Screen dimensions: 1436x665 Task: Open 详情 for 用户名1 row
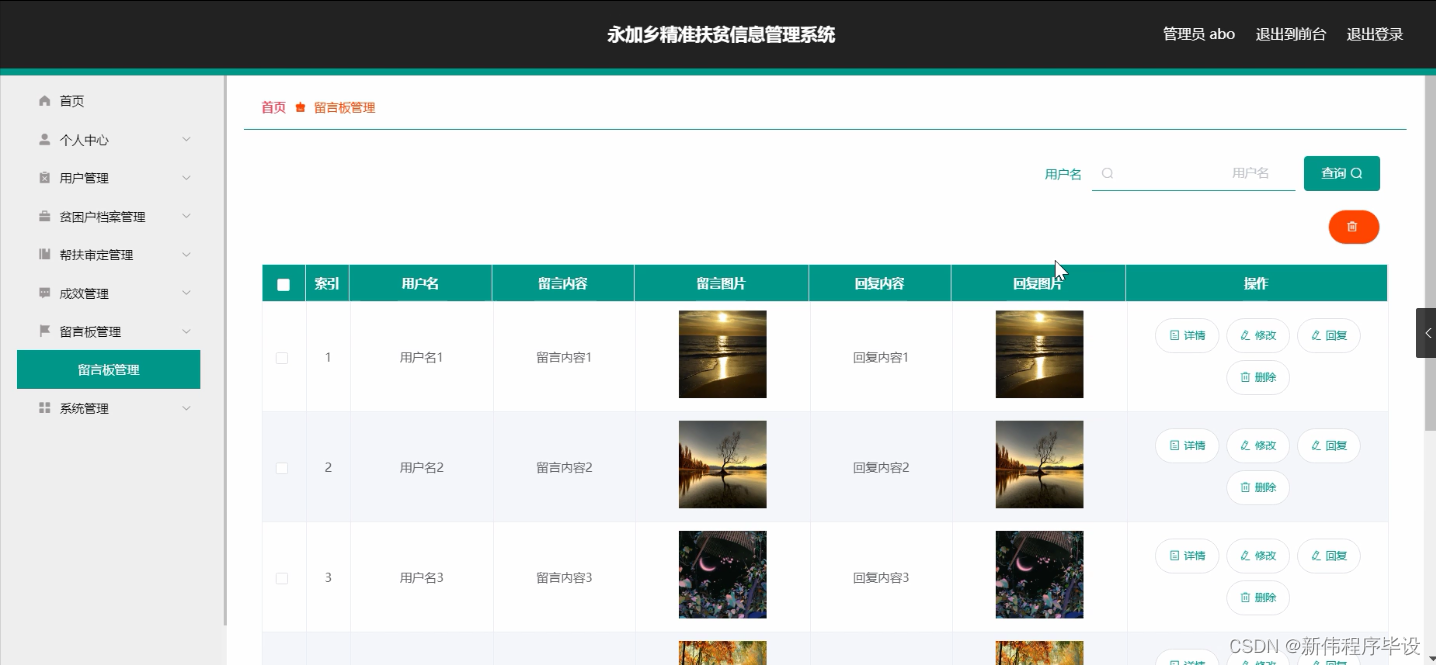click(x=1186, y=335)
